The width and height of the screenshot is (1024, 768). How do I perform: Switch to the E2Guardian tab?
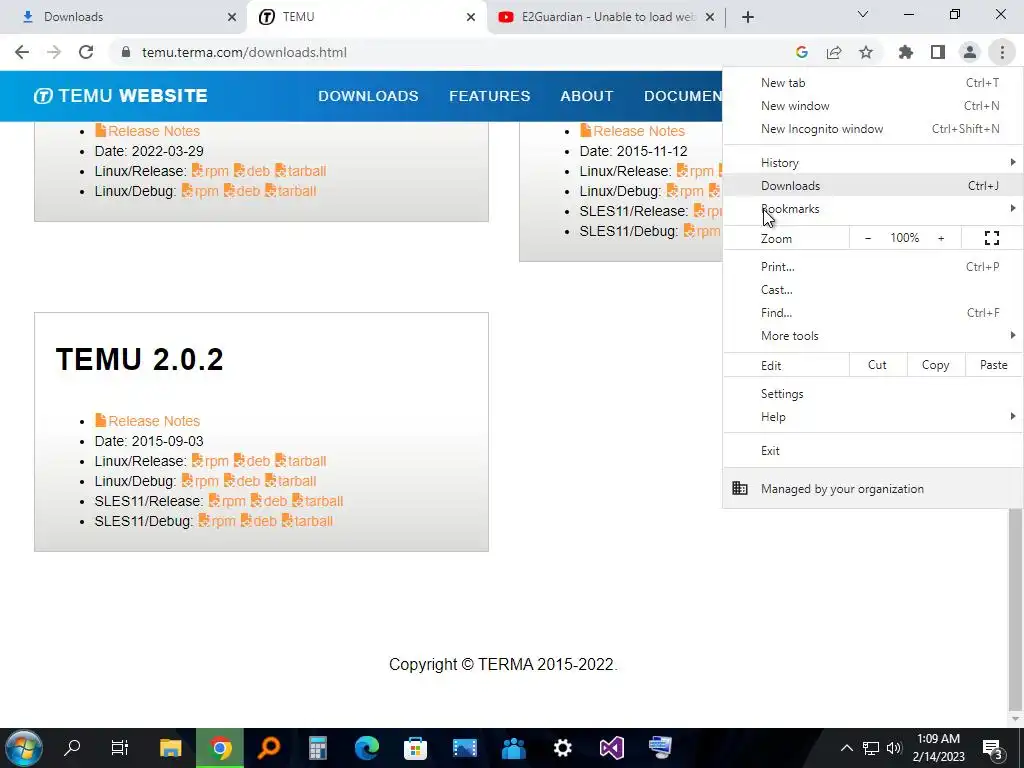point(606,17)
